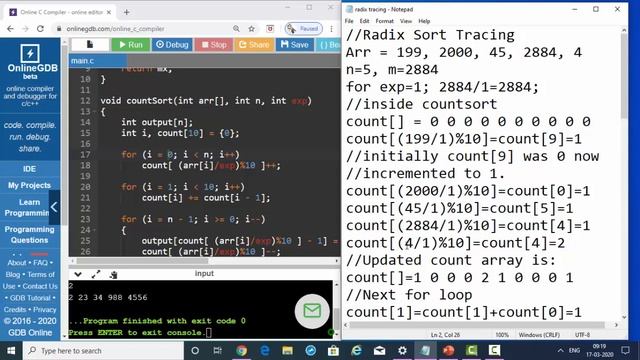The width and height of the screenshot is (640, 360).
Task: Share the code using the Share button
Action: (254, 44)
